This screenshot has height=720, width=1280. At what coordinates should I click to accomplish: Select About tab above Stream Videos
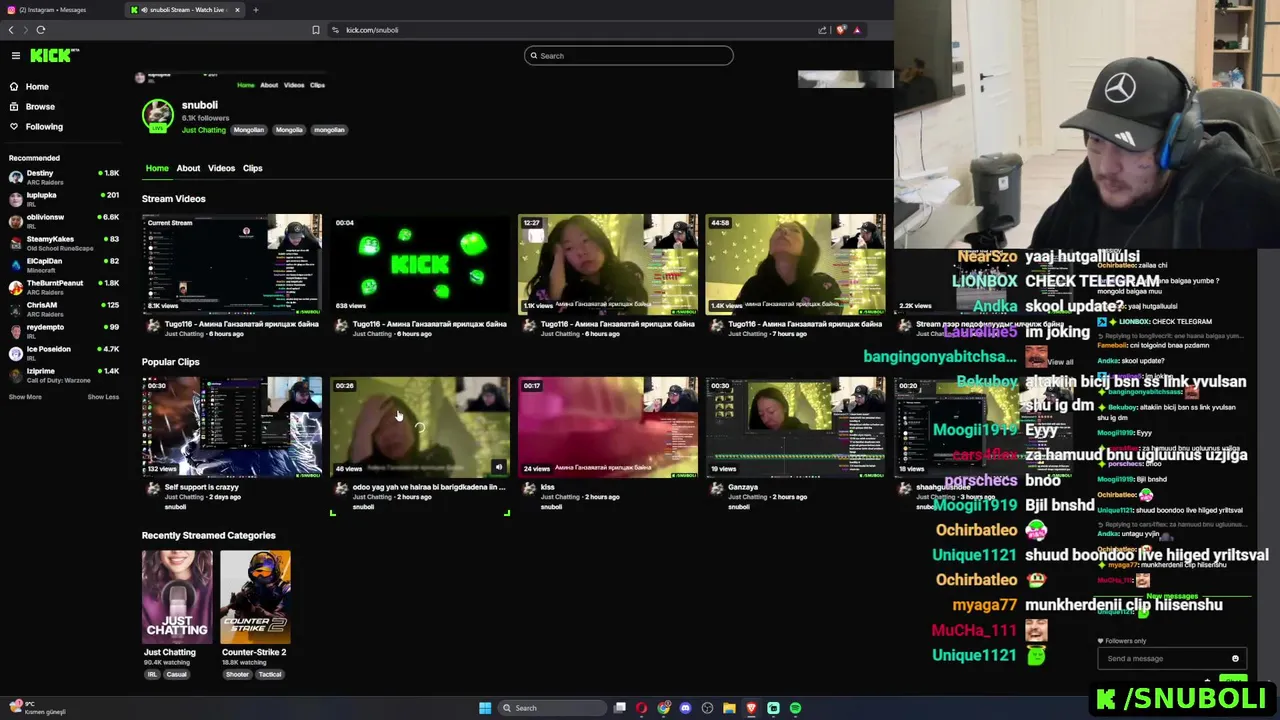tap(188, 168)
